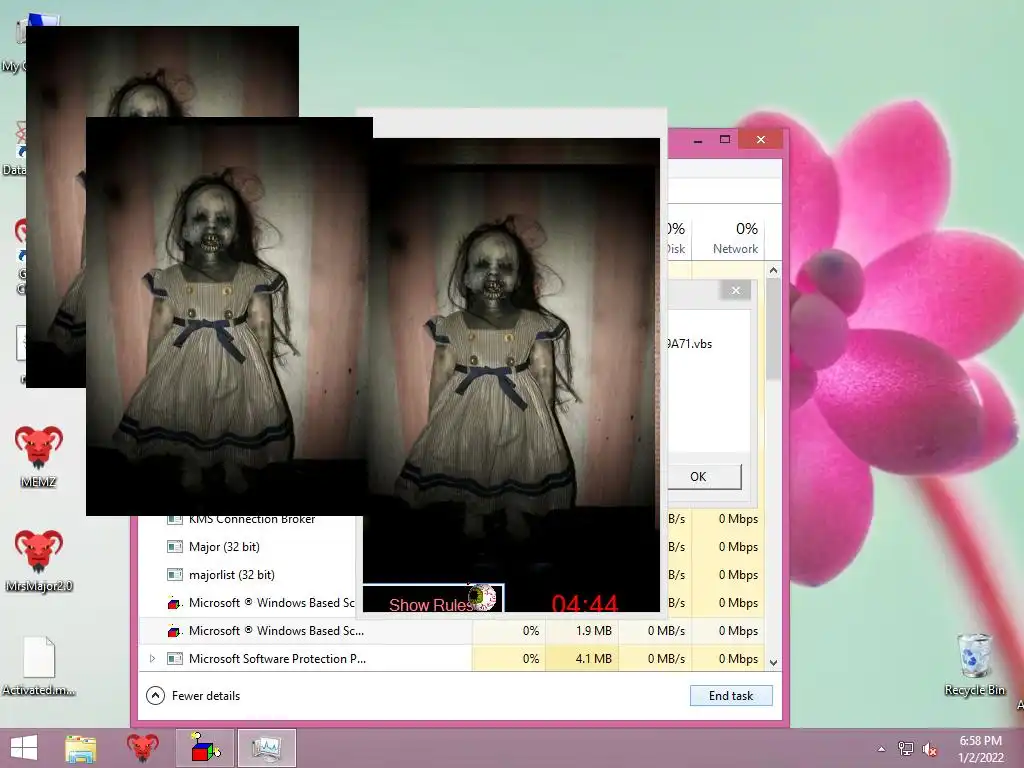Maximize the Task Manager window

[725, 139]
